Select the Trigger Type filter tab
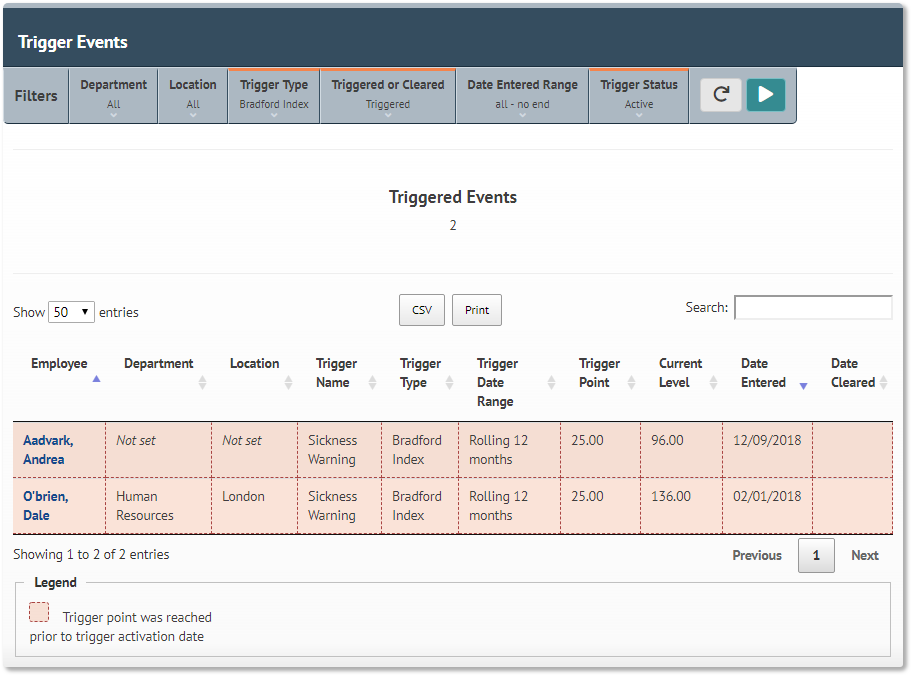916x680 pixels. point(273,95)
